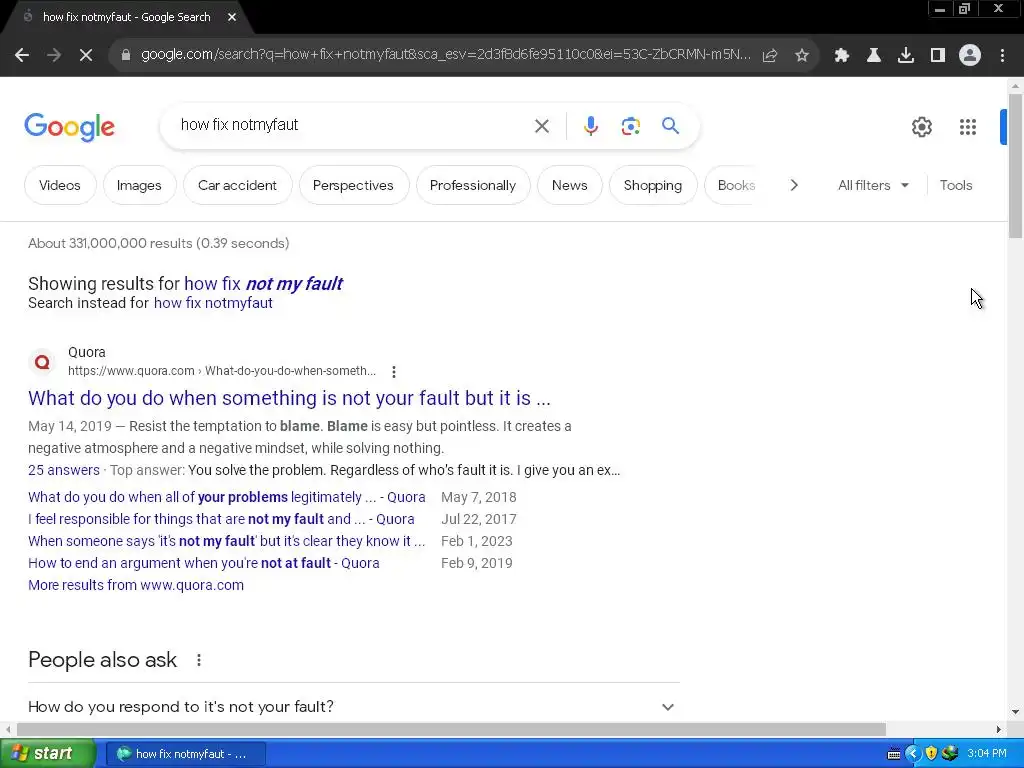Open the Windows Start button

click(x=48, y=754)
